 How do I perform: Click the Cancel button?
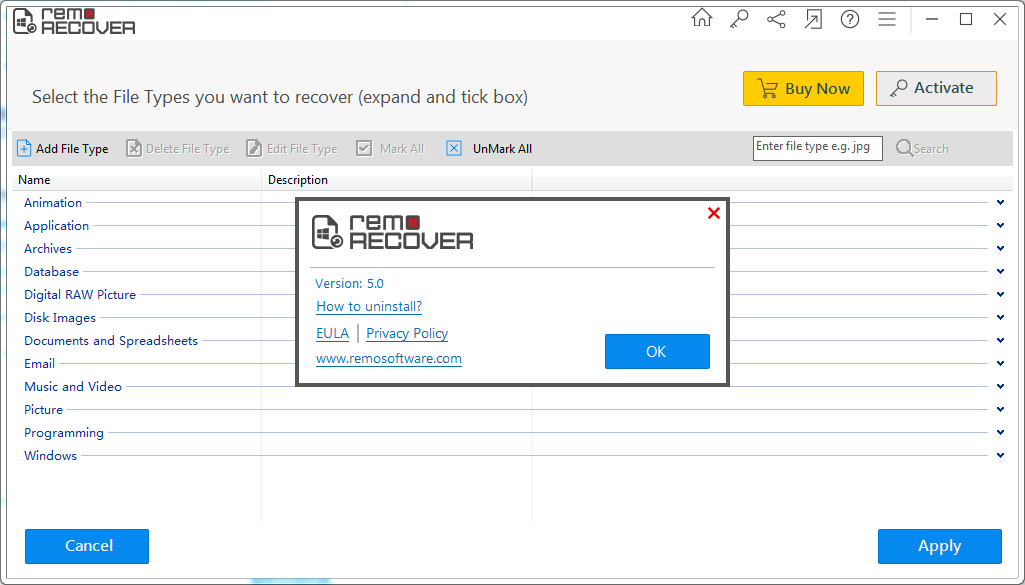click(87, 546)
